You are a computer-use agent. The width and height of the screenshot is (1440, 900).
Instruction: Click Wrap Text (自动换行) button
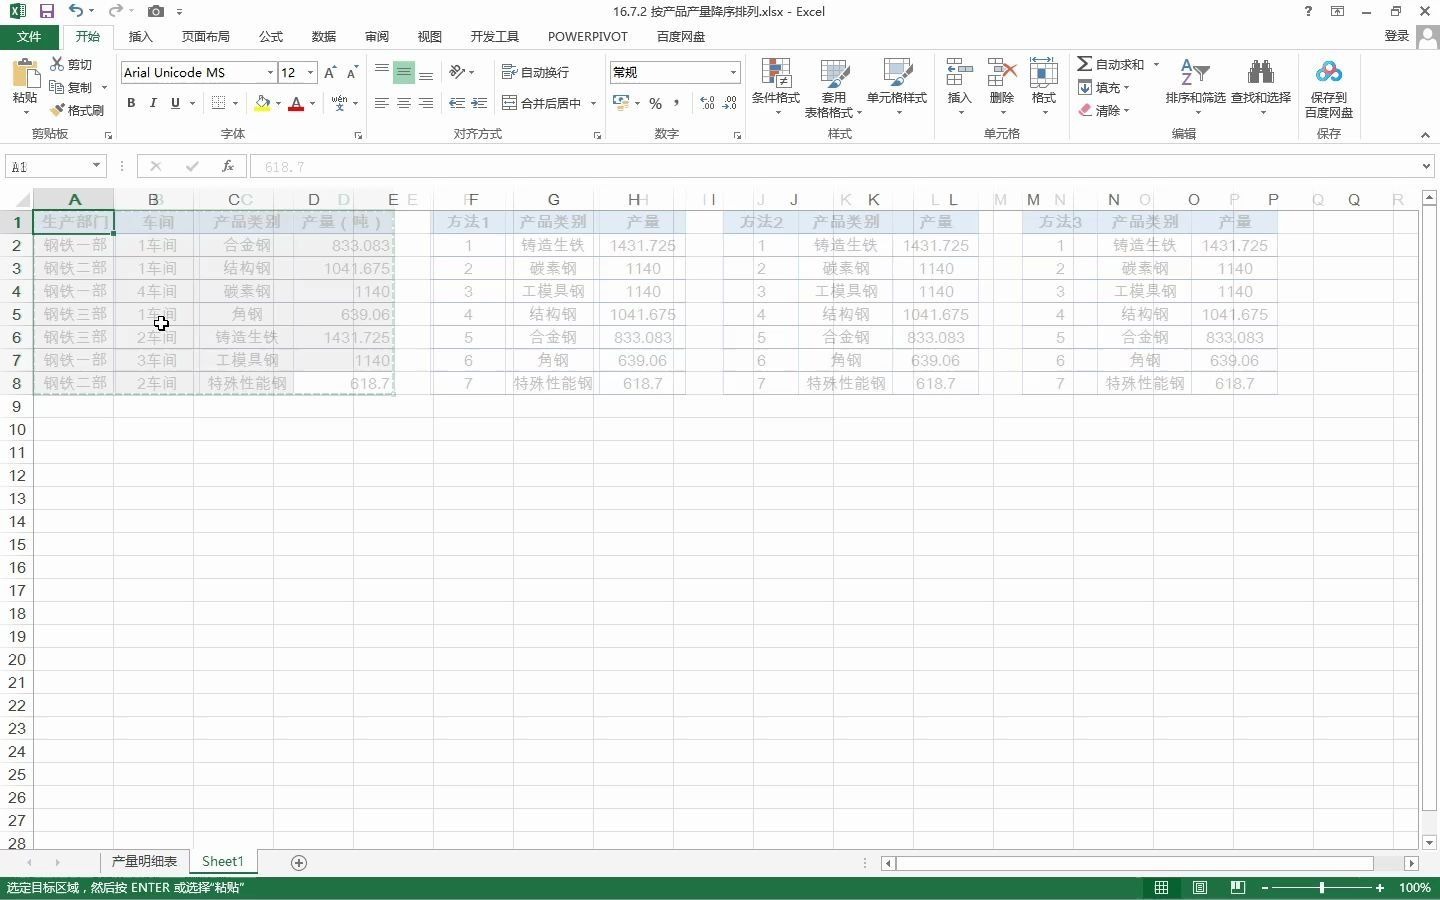point(535,72)
